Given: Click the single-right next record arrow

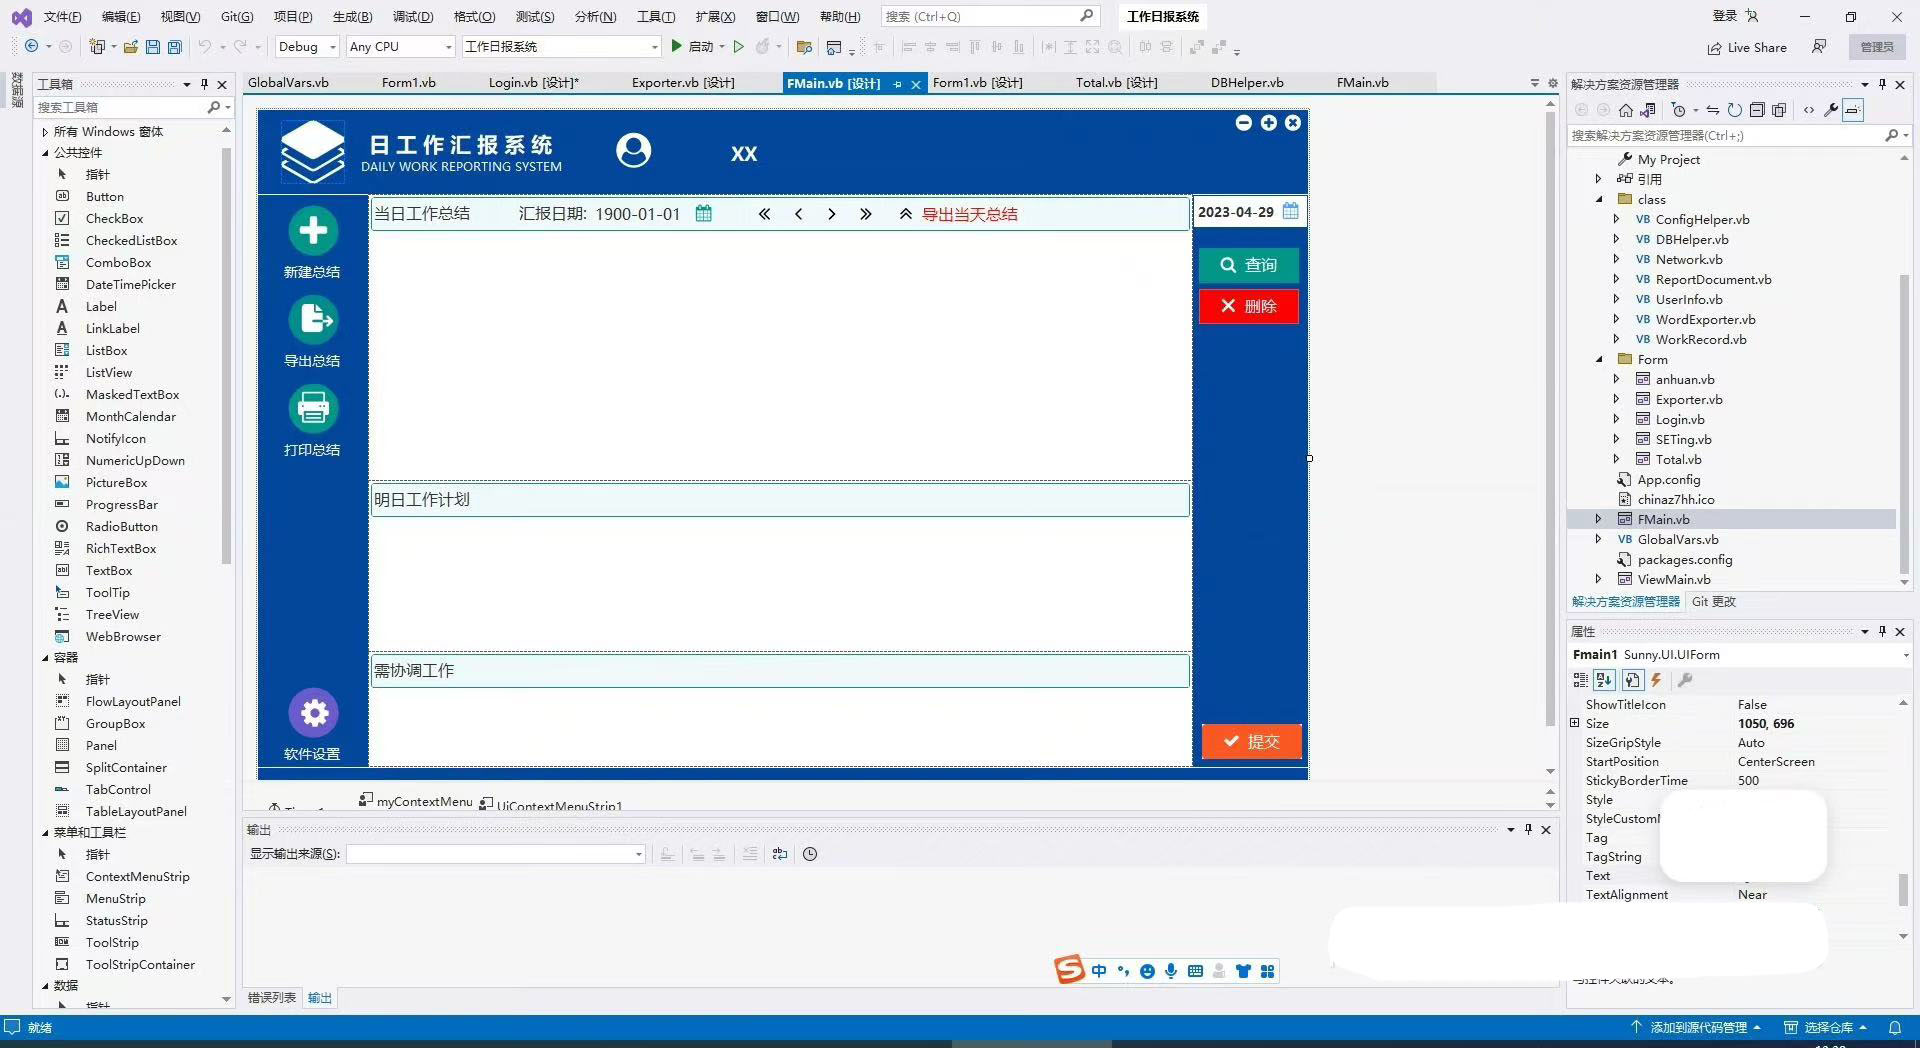Looking at the screenshot, I should (x=831, y=214).
